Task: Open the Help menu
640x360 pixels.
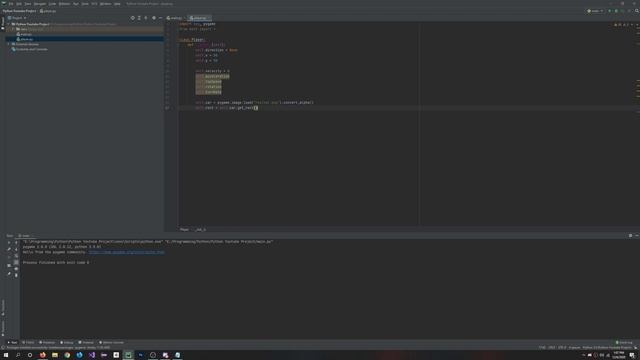Action: (x=117, y=4)
